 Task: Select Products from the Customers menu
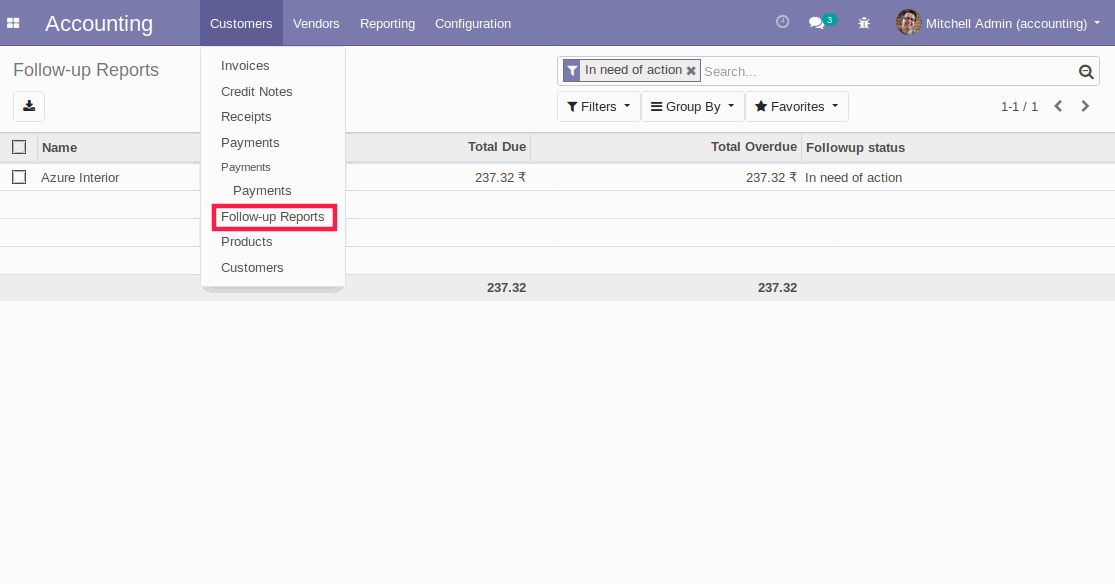click(247, 242)
